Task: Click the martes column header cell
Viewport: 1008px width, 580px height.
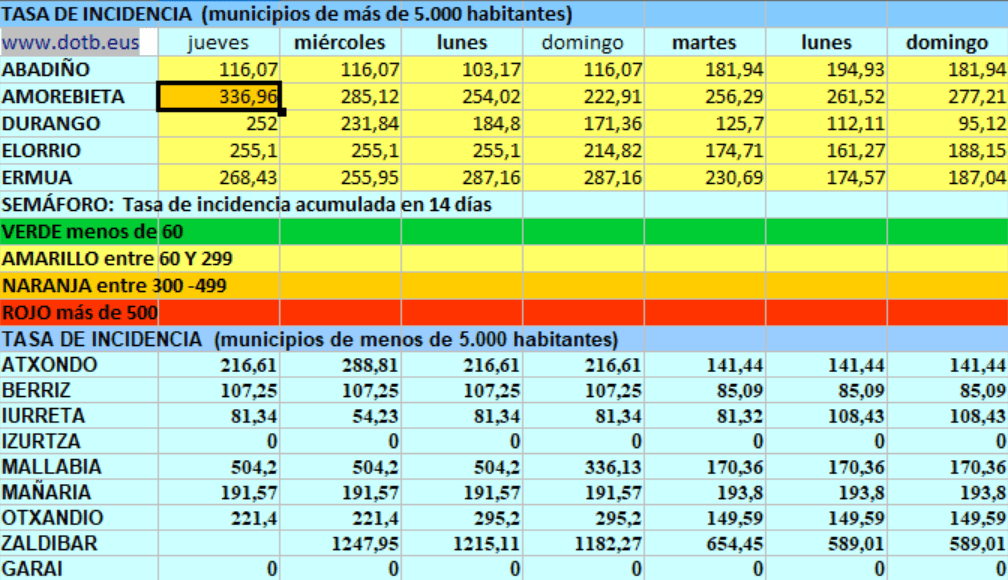Action: [704, 43]
